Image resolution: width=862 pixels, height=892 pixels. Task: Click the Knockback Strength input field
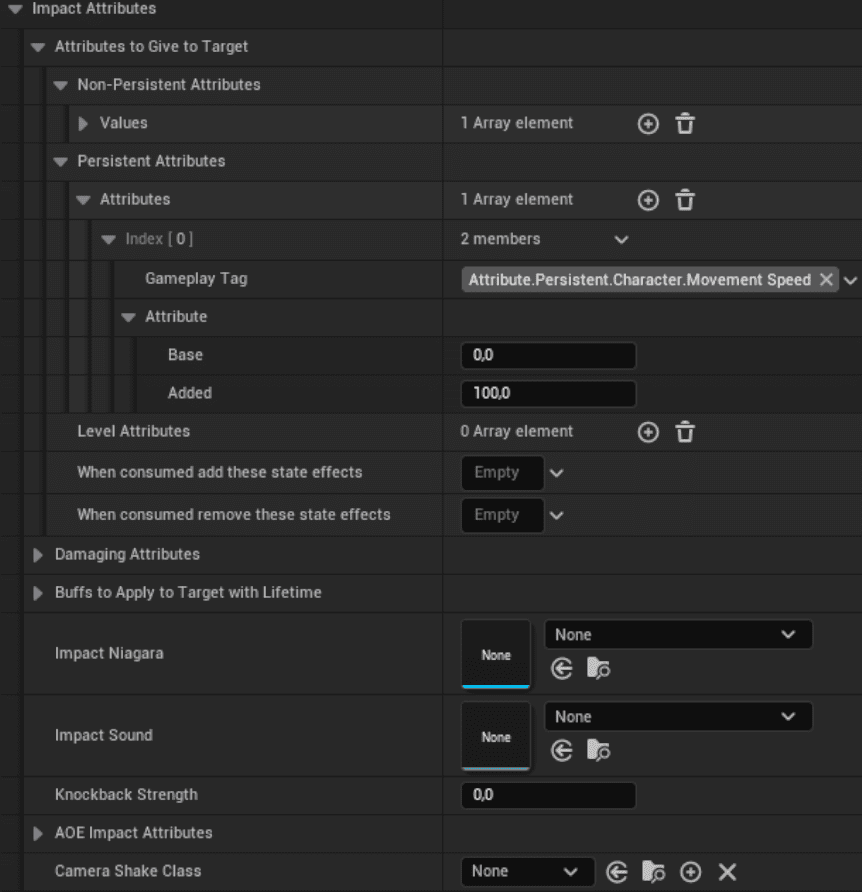coord(548,795)
